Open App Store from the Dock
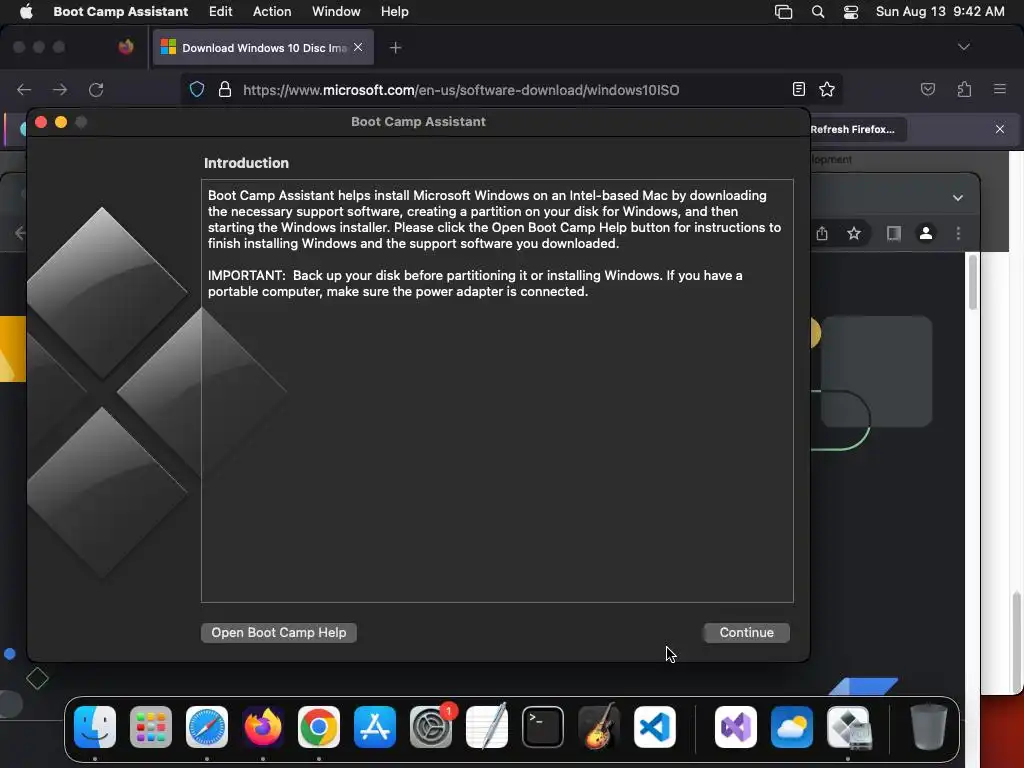The image size is (1024, 768). click(375, 727)
